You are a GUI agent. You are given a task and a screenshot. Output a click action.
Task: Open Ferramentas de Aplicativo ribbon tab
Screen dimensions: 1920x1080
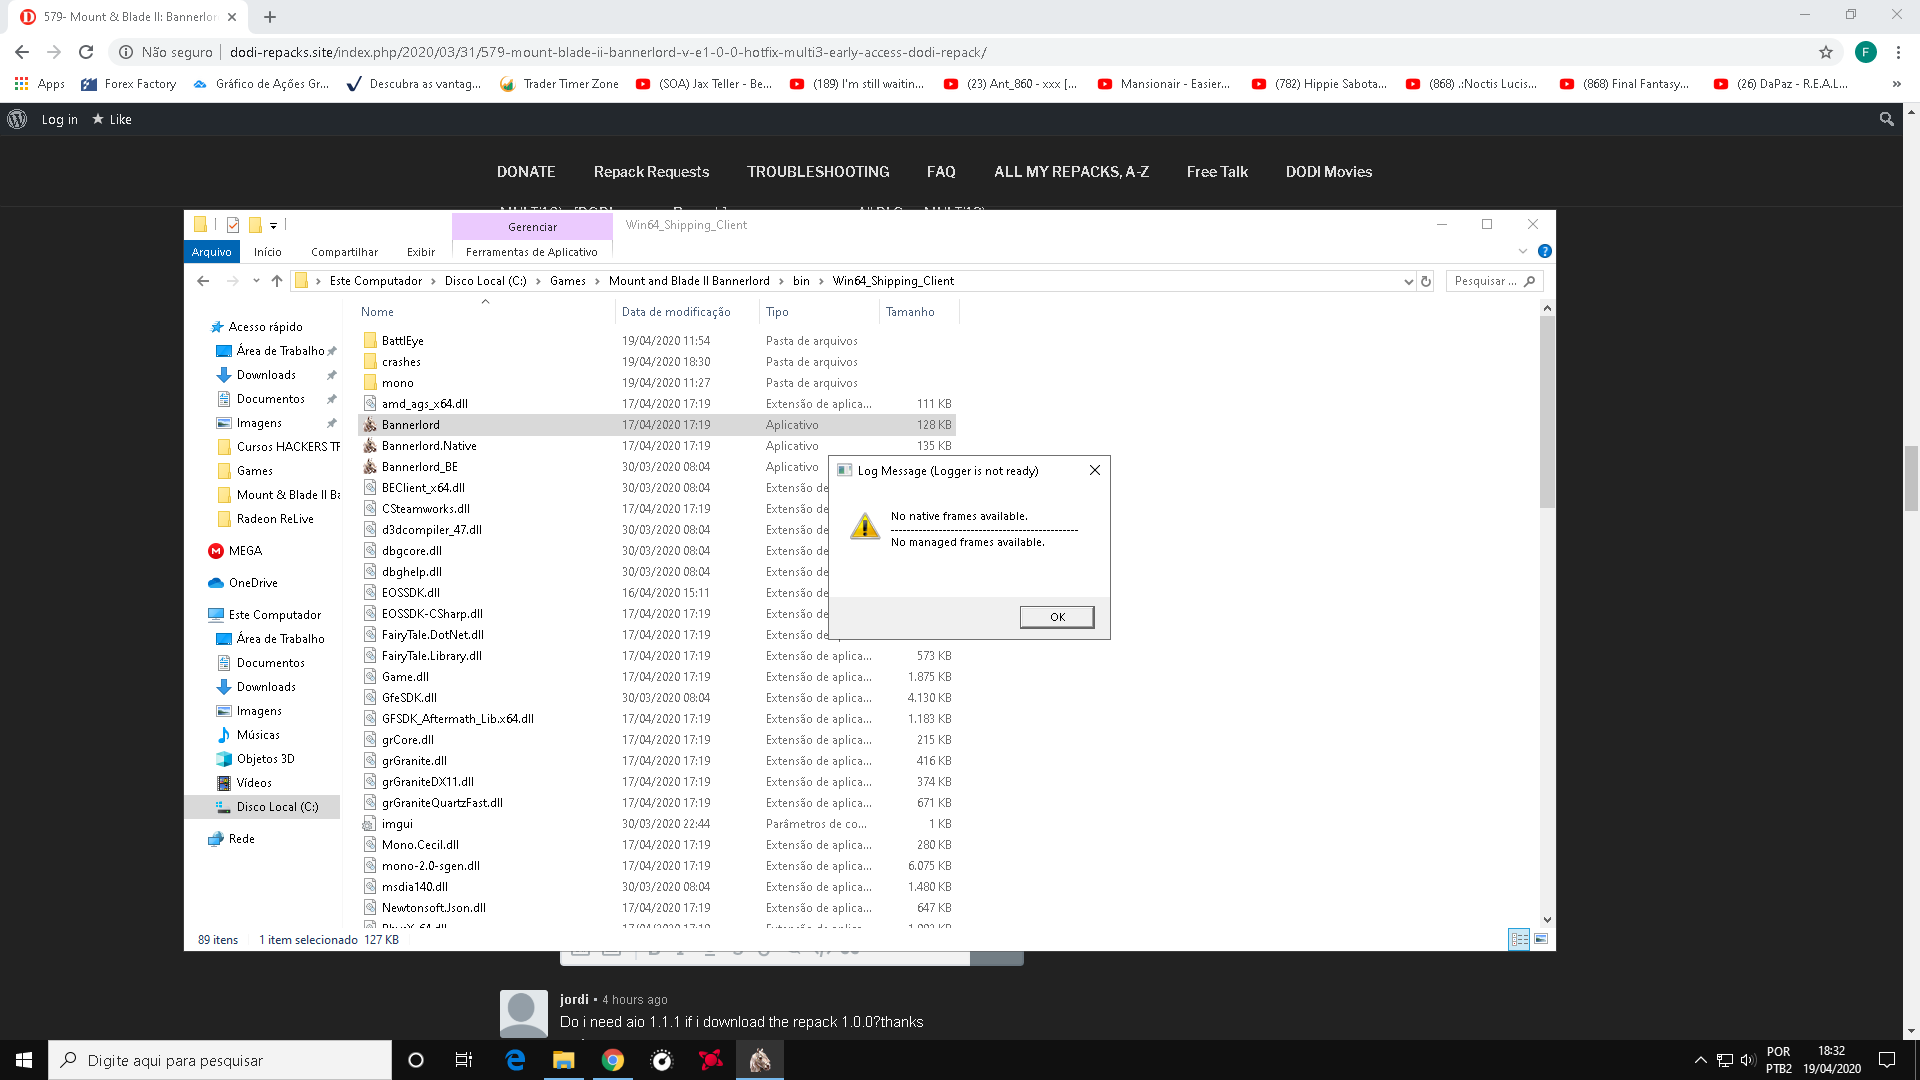point(531,252)
